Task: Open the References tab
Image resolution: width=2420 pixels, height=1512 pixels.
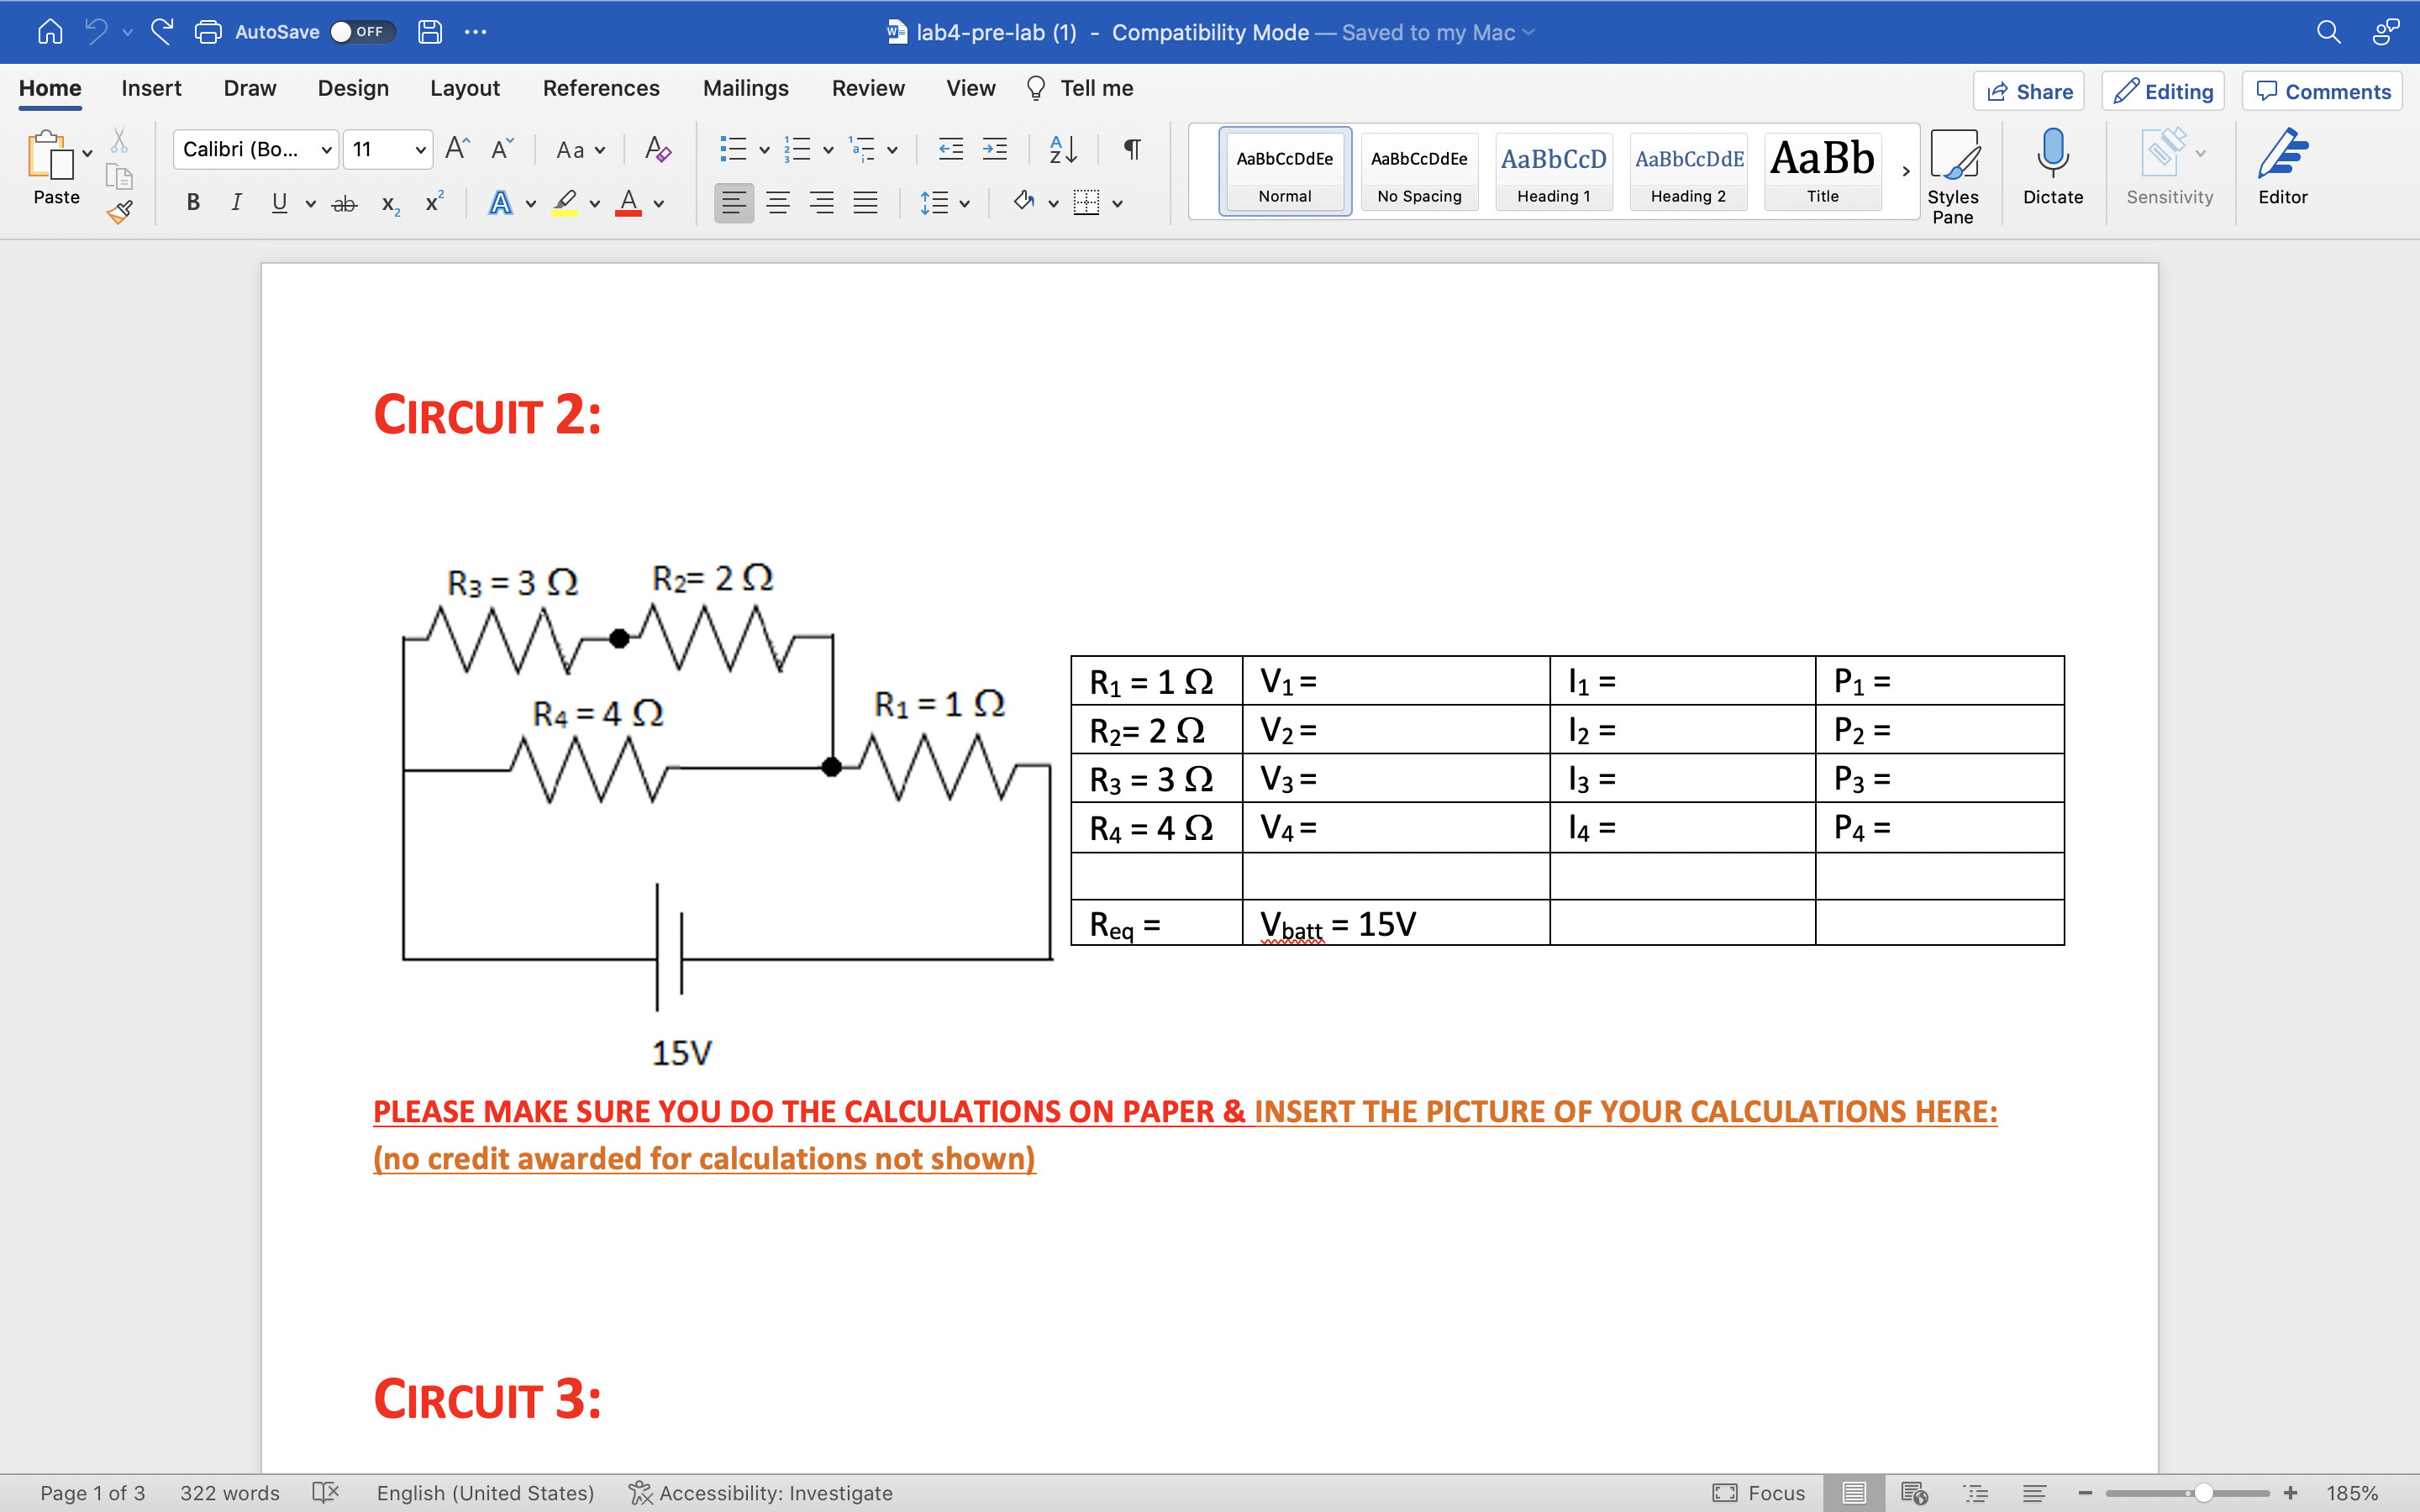Action: pyautogui.click(x=601, y=88)
